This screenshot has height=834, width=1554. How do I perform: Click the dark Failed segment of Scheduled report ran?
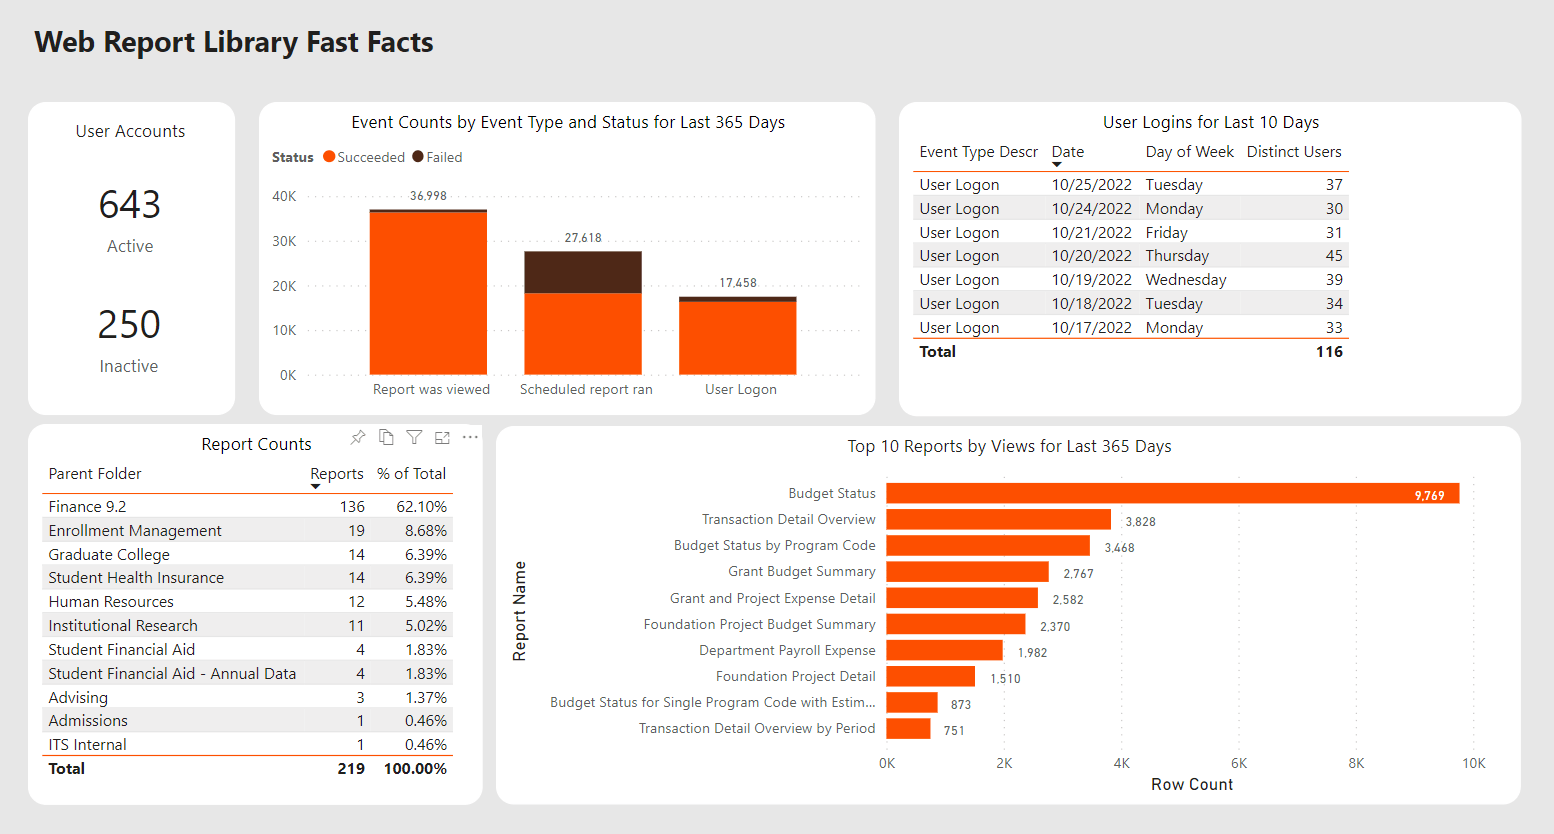583,272
